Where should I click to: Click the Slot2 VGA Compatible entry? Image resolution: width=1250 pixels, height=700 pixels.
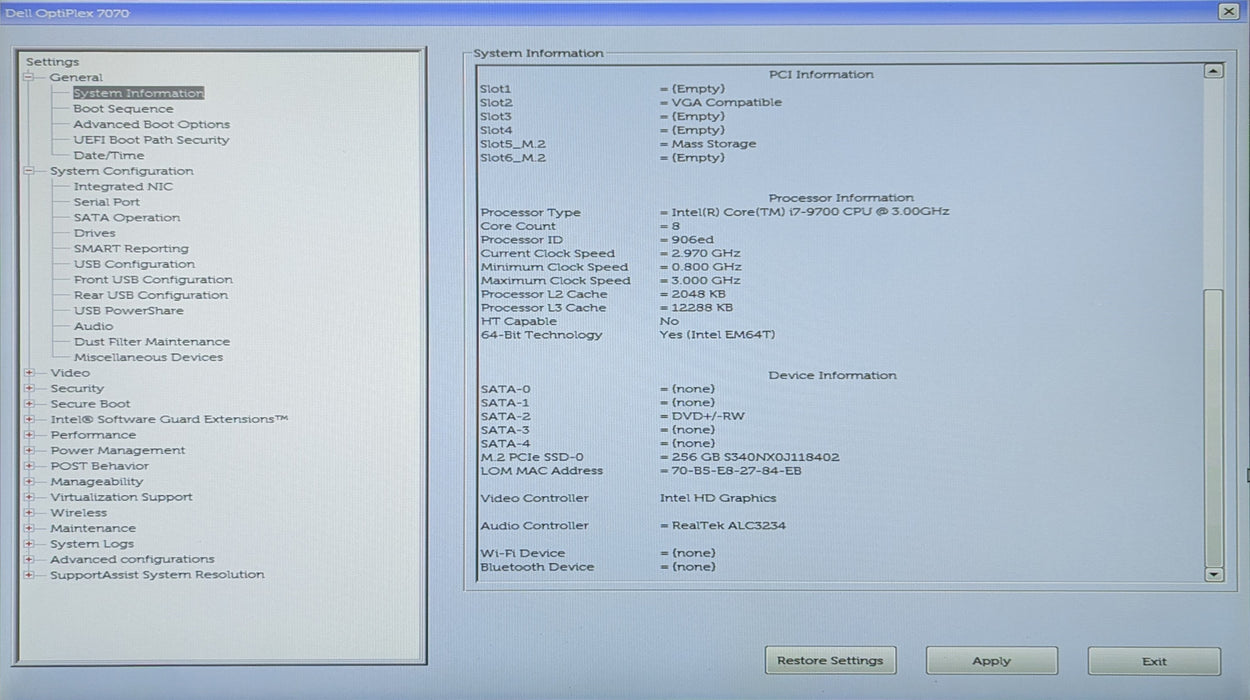click(726, 103)
